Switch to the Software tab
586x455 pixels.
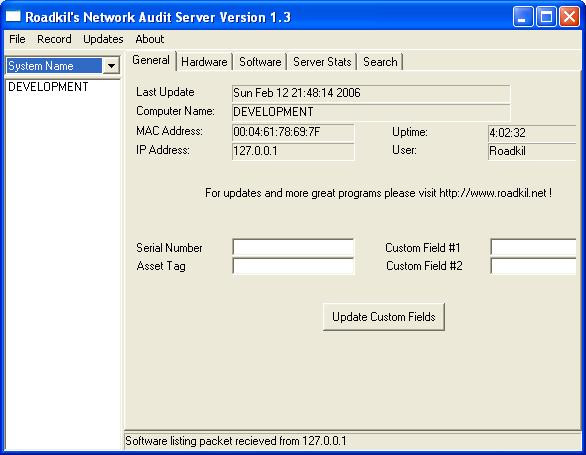(x=260, y=62)
